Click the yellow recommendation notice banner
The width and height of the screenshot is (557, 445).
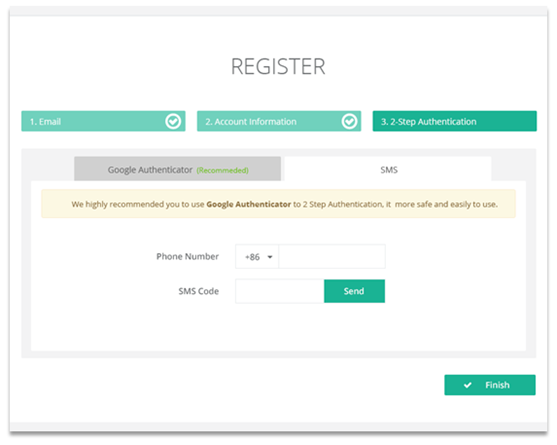pos(278,203)
